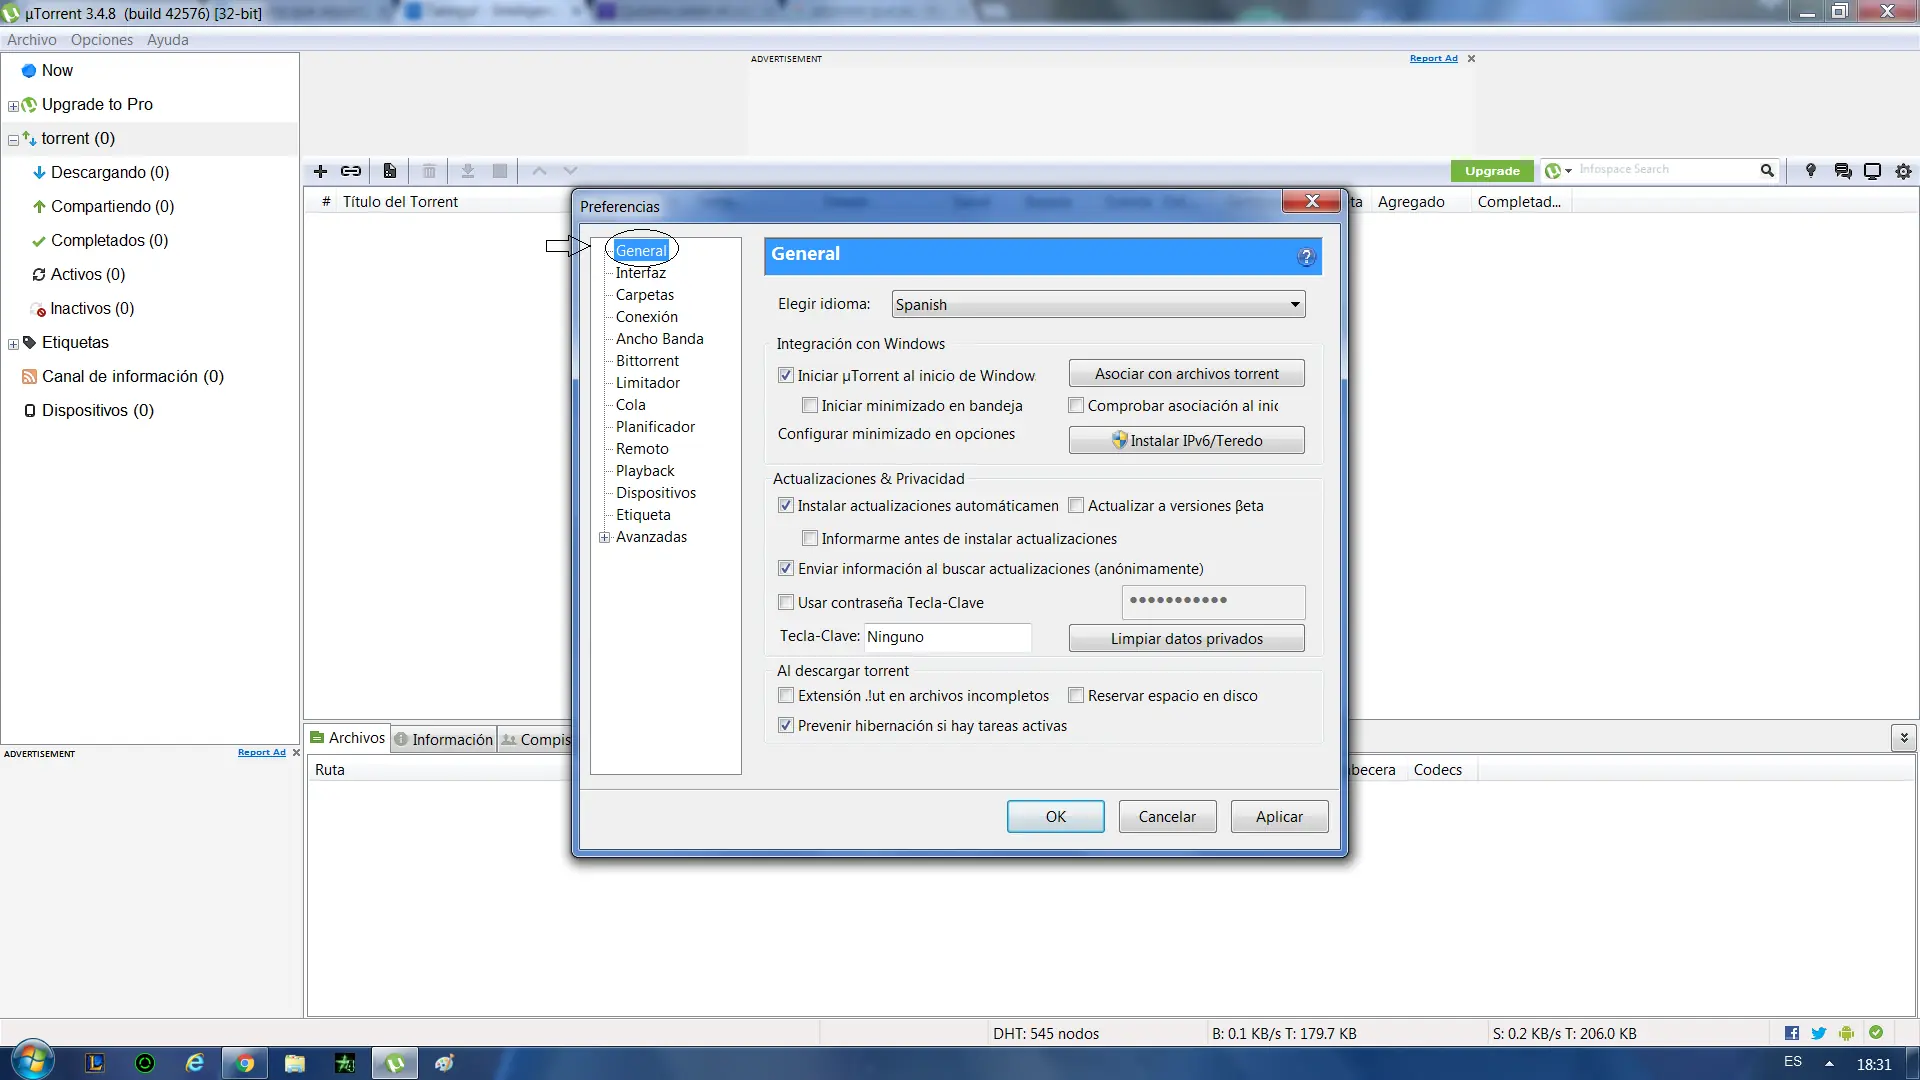The width and height of the screenshot is (1920, 1080).
Task: Click Instalar IPv6/Teredo button
Action: pyautogui.click(x=1186, y=441)
